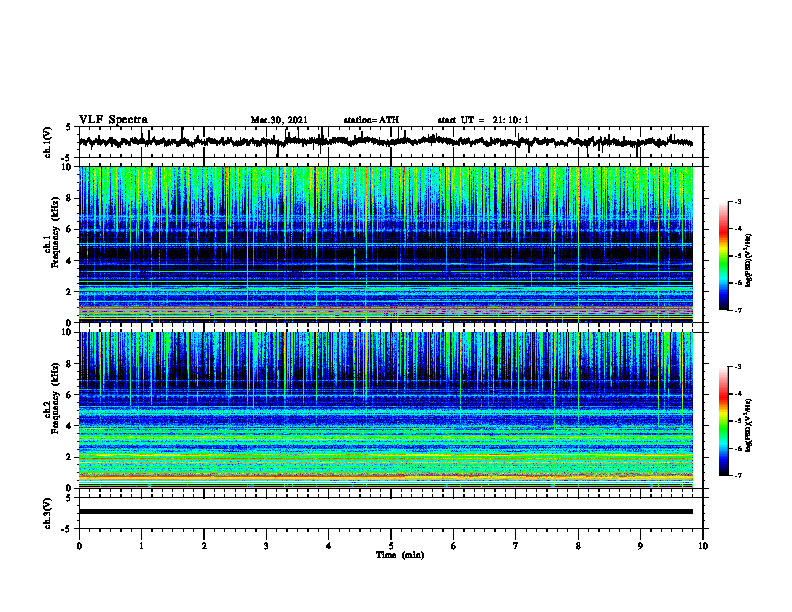Click the time axis tick label "0"
This screenshot has width=792, height=612.
[79, 546]
